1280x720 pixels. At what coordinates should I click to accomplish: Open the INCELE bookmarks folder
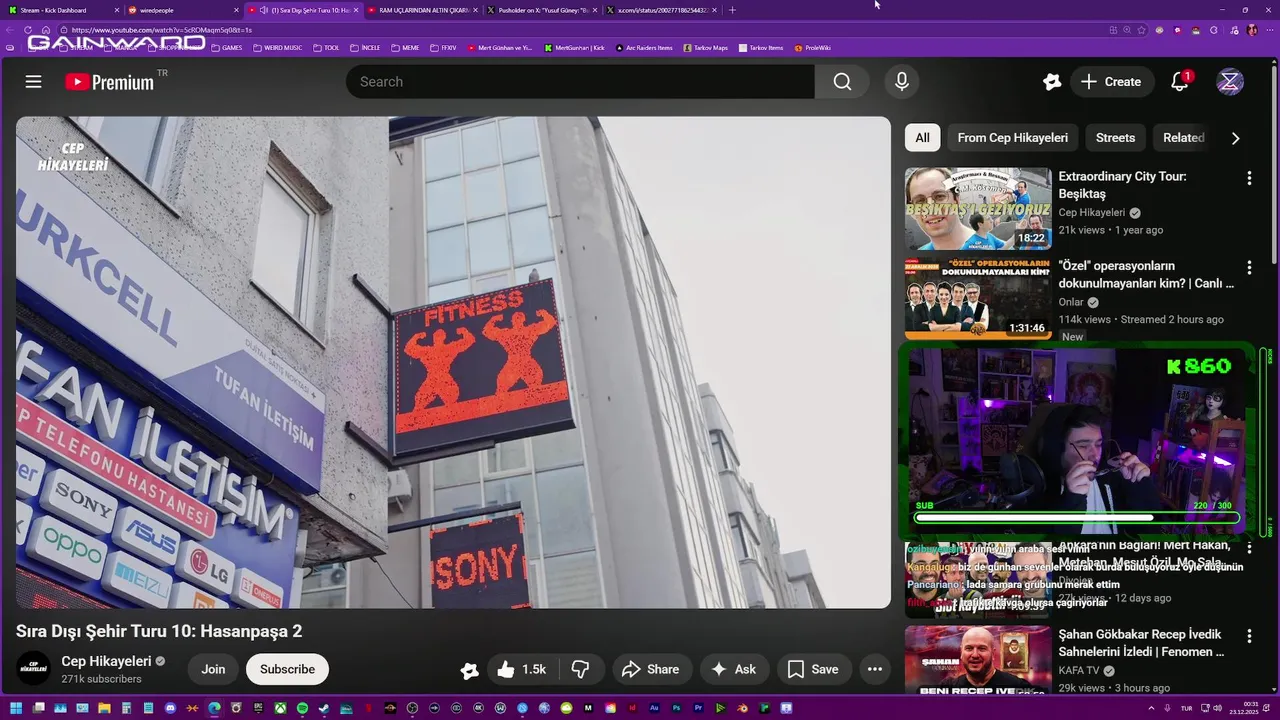(365, 47)
